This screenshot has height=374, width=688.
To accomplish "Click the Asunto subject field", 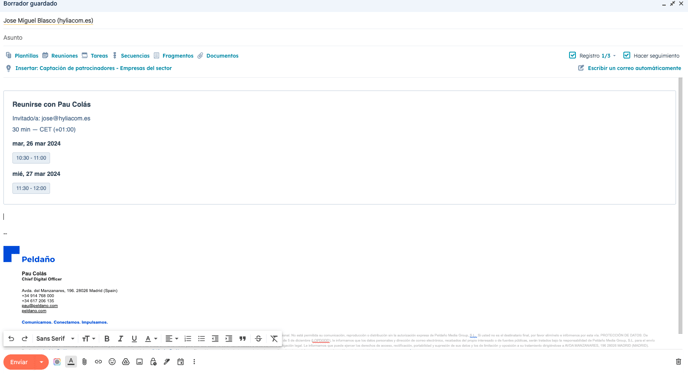I will tap(342, 38).
